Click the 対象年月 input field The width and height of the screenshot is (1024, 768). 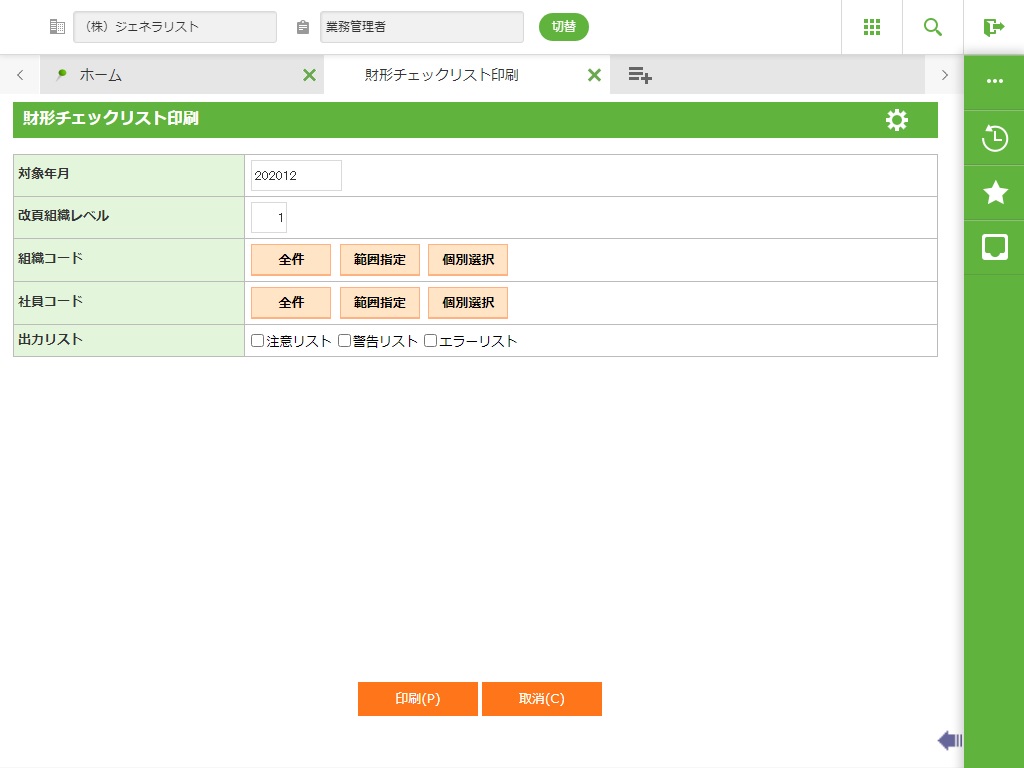(x=296, y=176)
